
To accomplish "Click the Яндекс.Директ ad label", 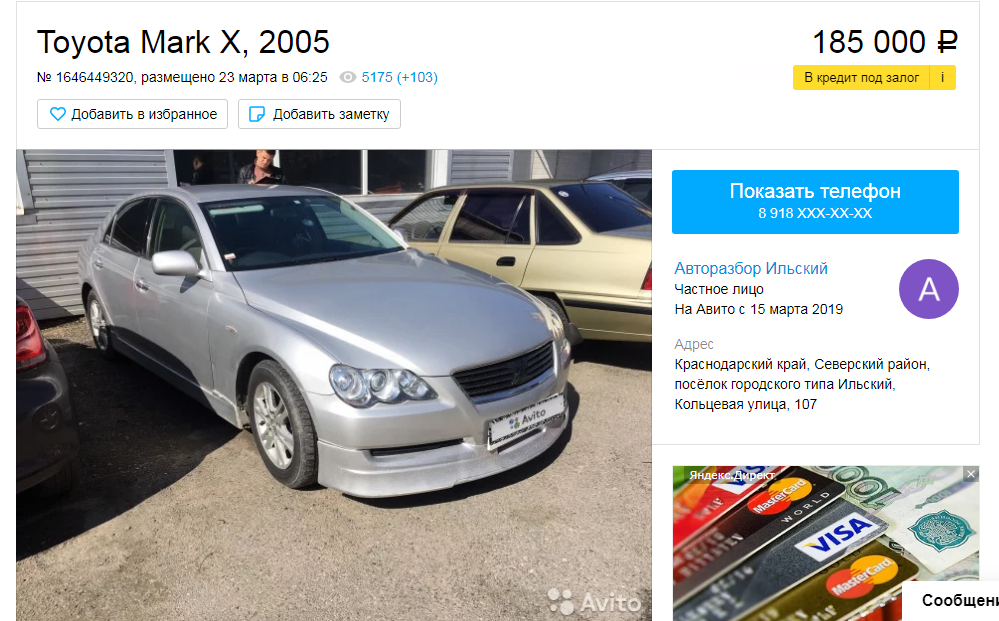I will 732,475.
